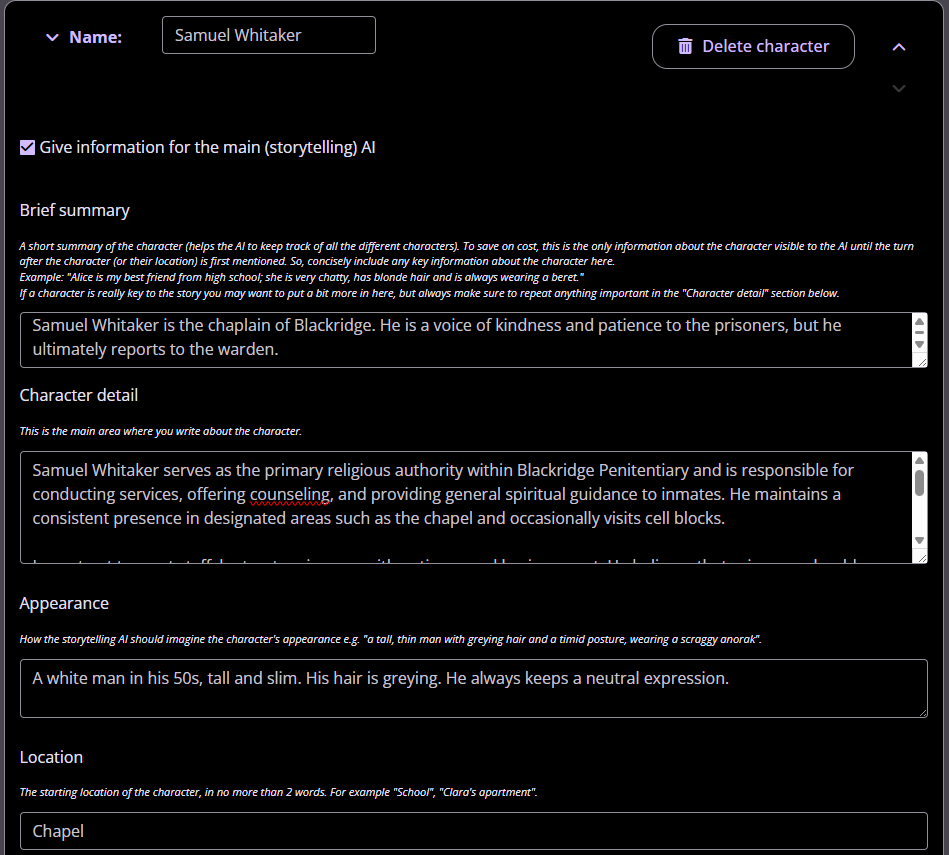Move character down with the down chevron
The height and width of the screenshot is (855, 949).
click(x=899, y=88)
